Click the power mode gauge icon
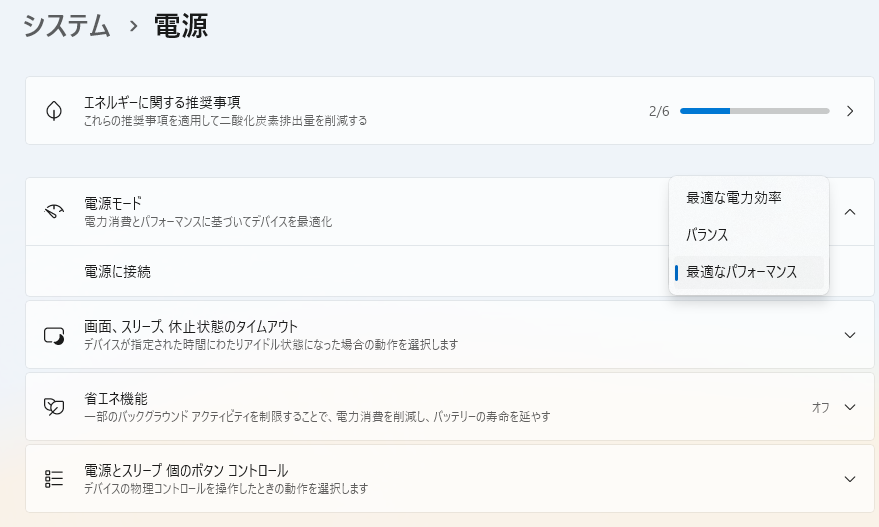The height and width of the screenshot is (527, 879). [x=54, y=212]
